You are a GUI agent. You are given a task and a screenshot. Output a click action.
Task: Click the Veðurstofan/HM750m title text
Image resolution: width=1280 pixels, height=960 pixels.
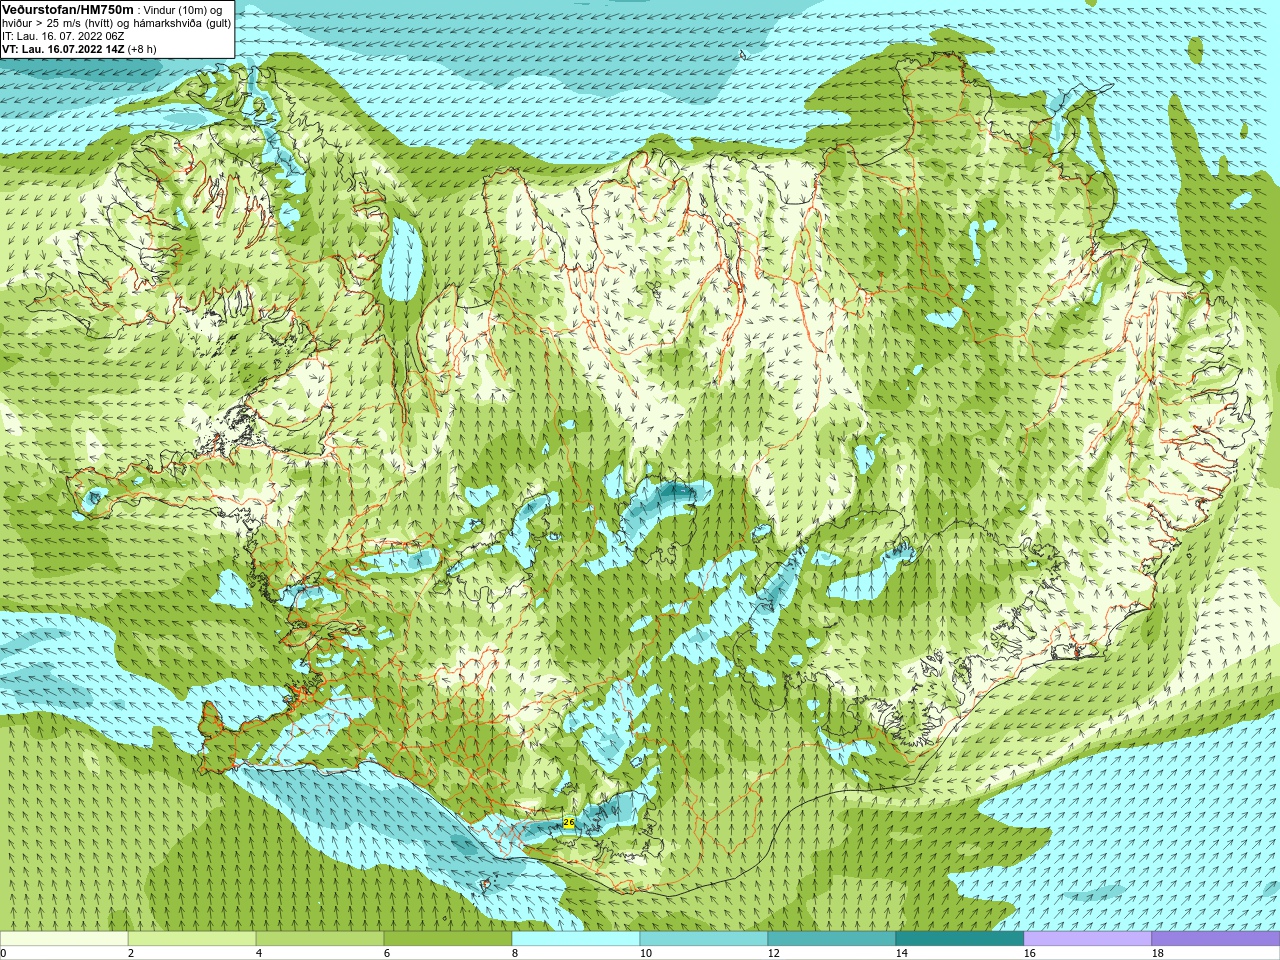click(68, 9)
